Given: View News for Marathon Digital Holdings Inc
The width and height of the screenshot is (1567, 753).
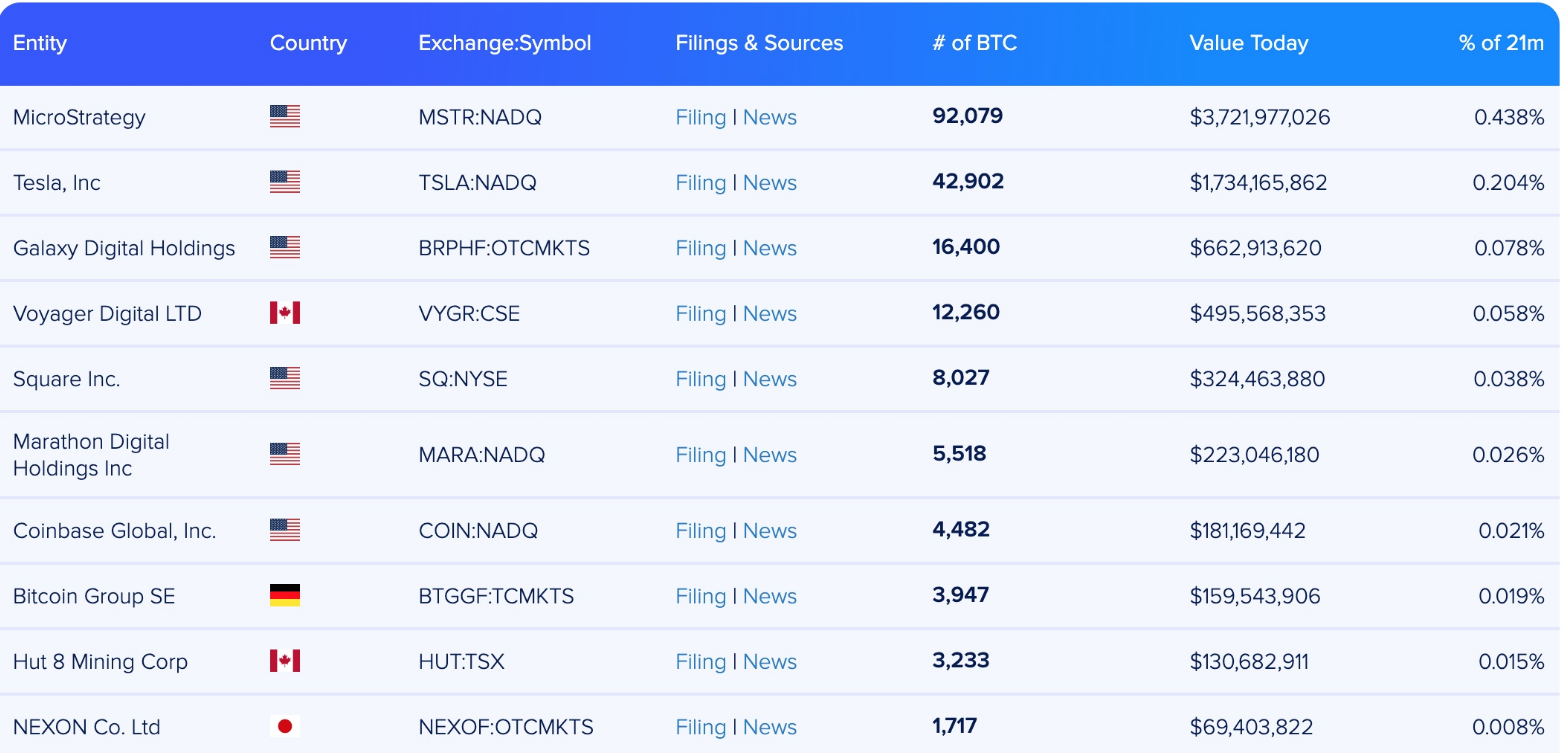Looking at the screenshot, I should pos(770,455).
